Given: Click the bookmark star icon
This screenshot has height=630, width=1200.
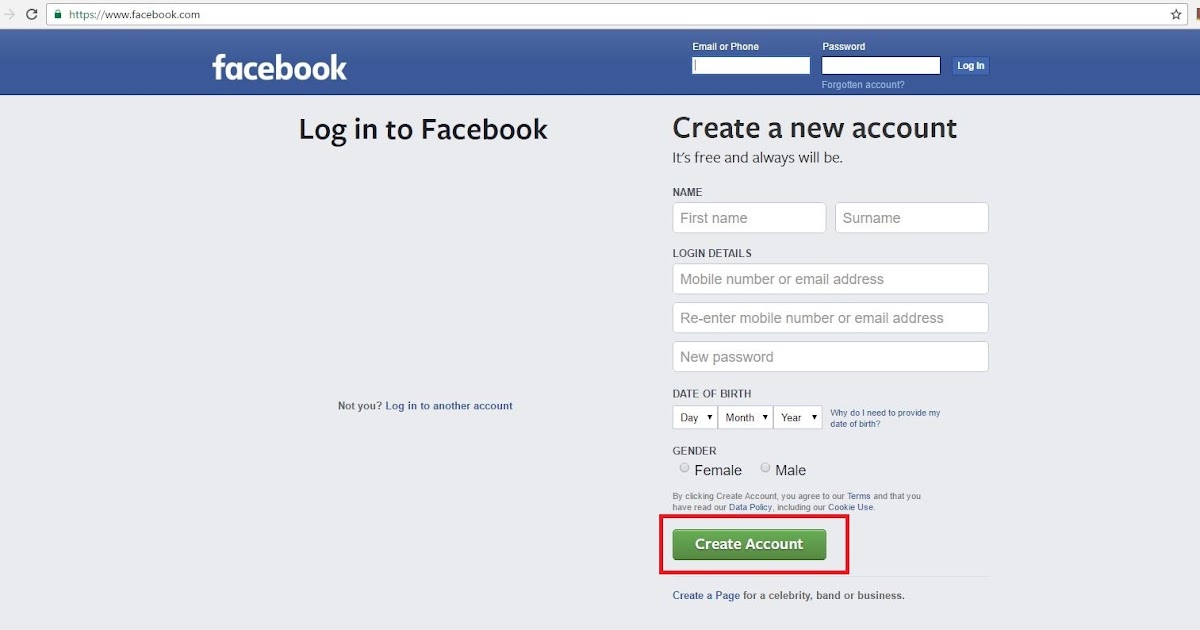Looking at the screenshot, I should pos(1176,15).
